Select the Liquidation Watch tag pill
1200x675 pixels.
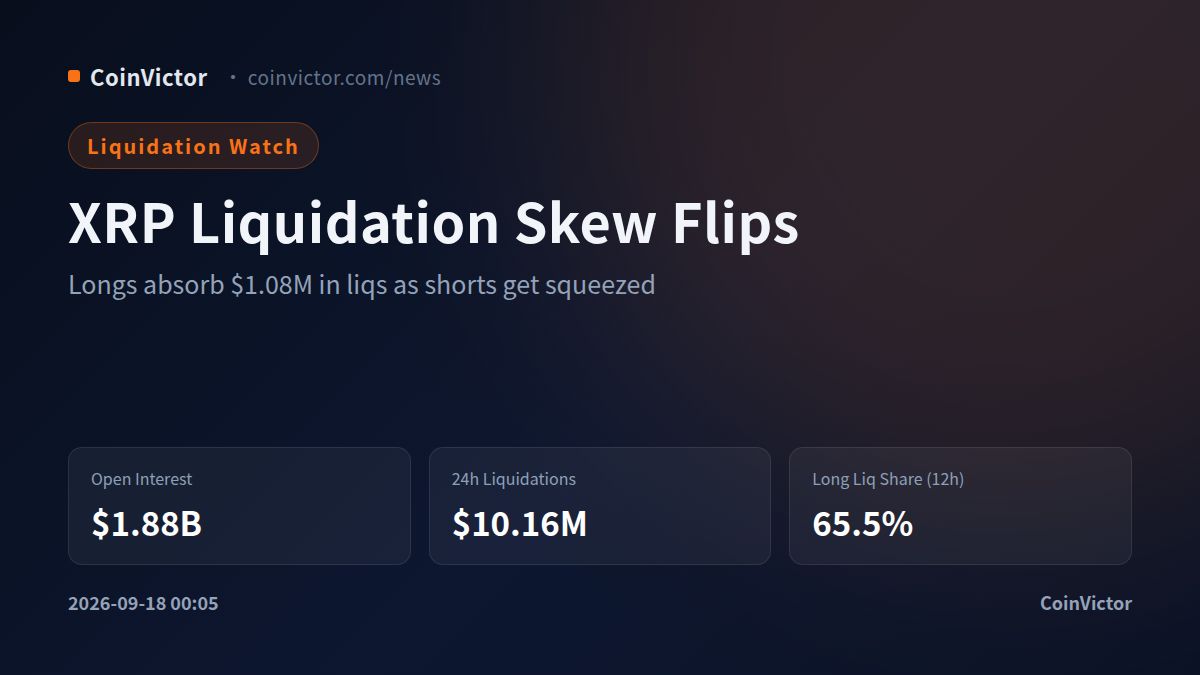pyautogui.click(x=193, y=146)
